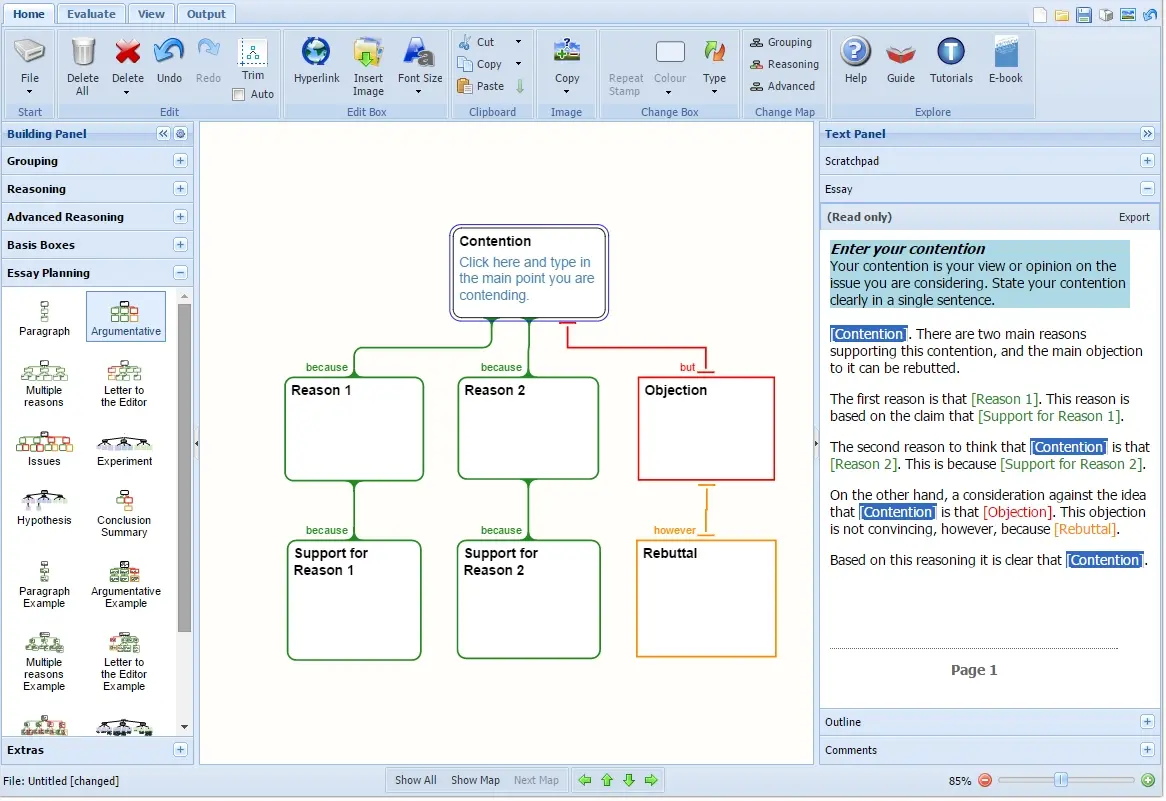Click the Insert Image icon
Screen dimensions: 1166x801
pos(368,54)
